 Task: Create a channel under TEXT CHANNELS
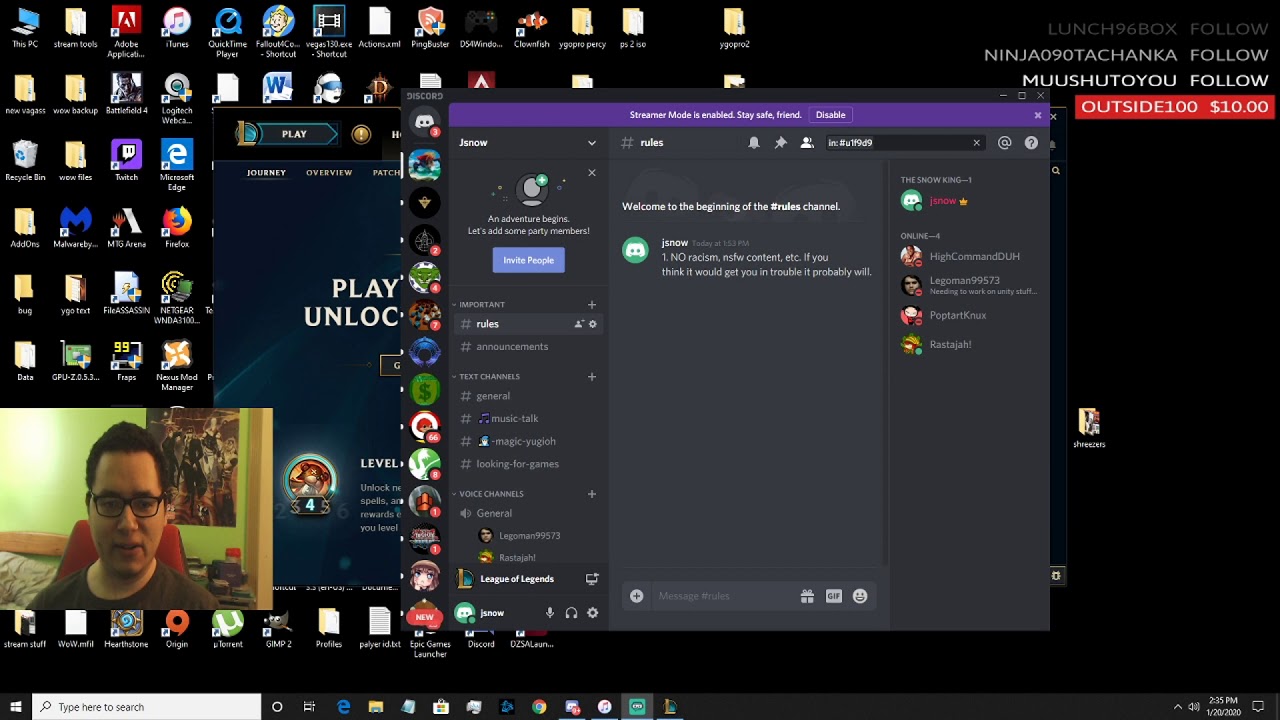click(x=592, y=377)
